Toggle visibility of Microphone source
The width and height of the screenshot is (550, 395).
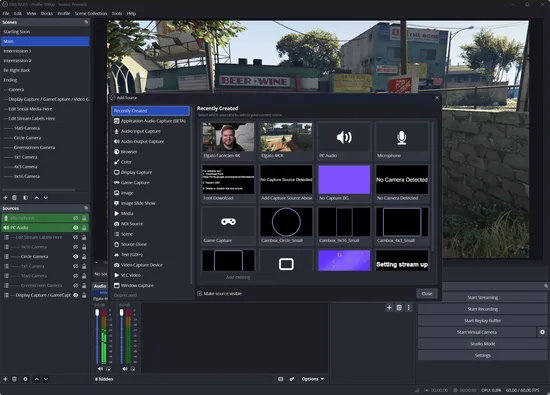[75, 218]
